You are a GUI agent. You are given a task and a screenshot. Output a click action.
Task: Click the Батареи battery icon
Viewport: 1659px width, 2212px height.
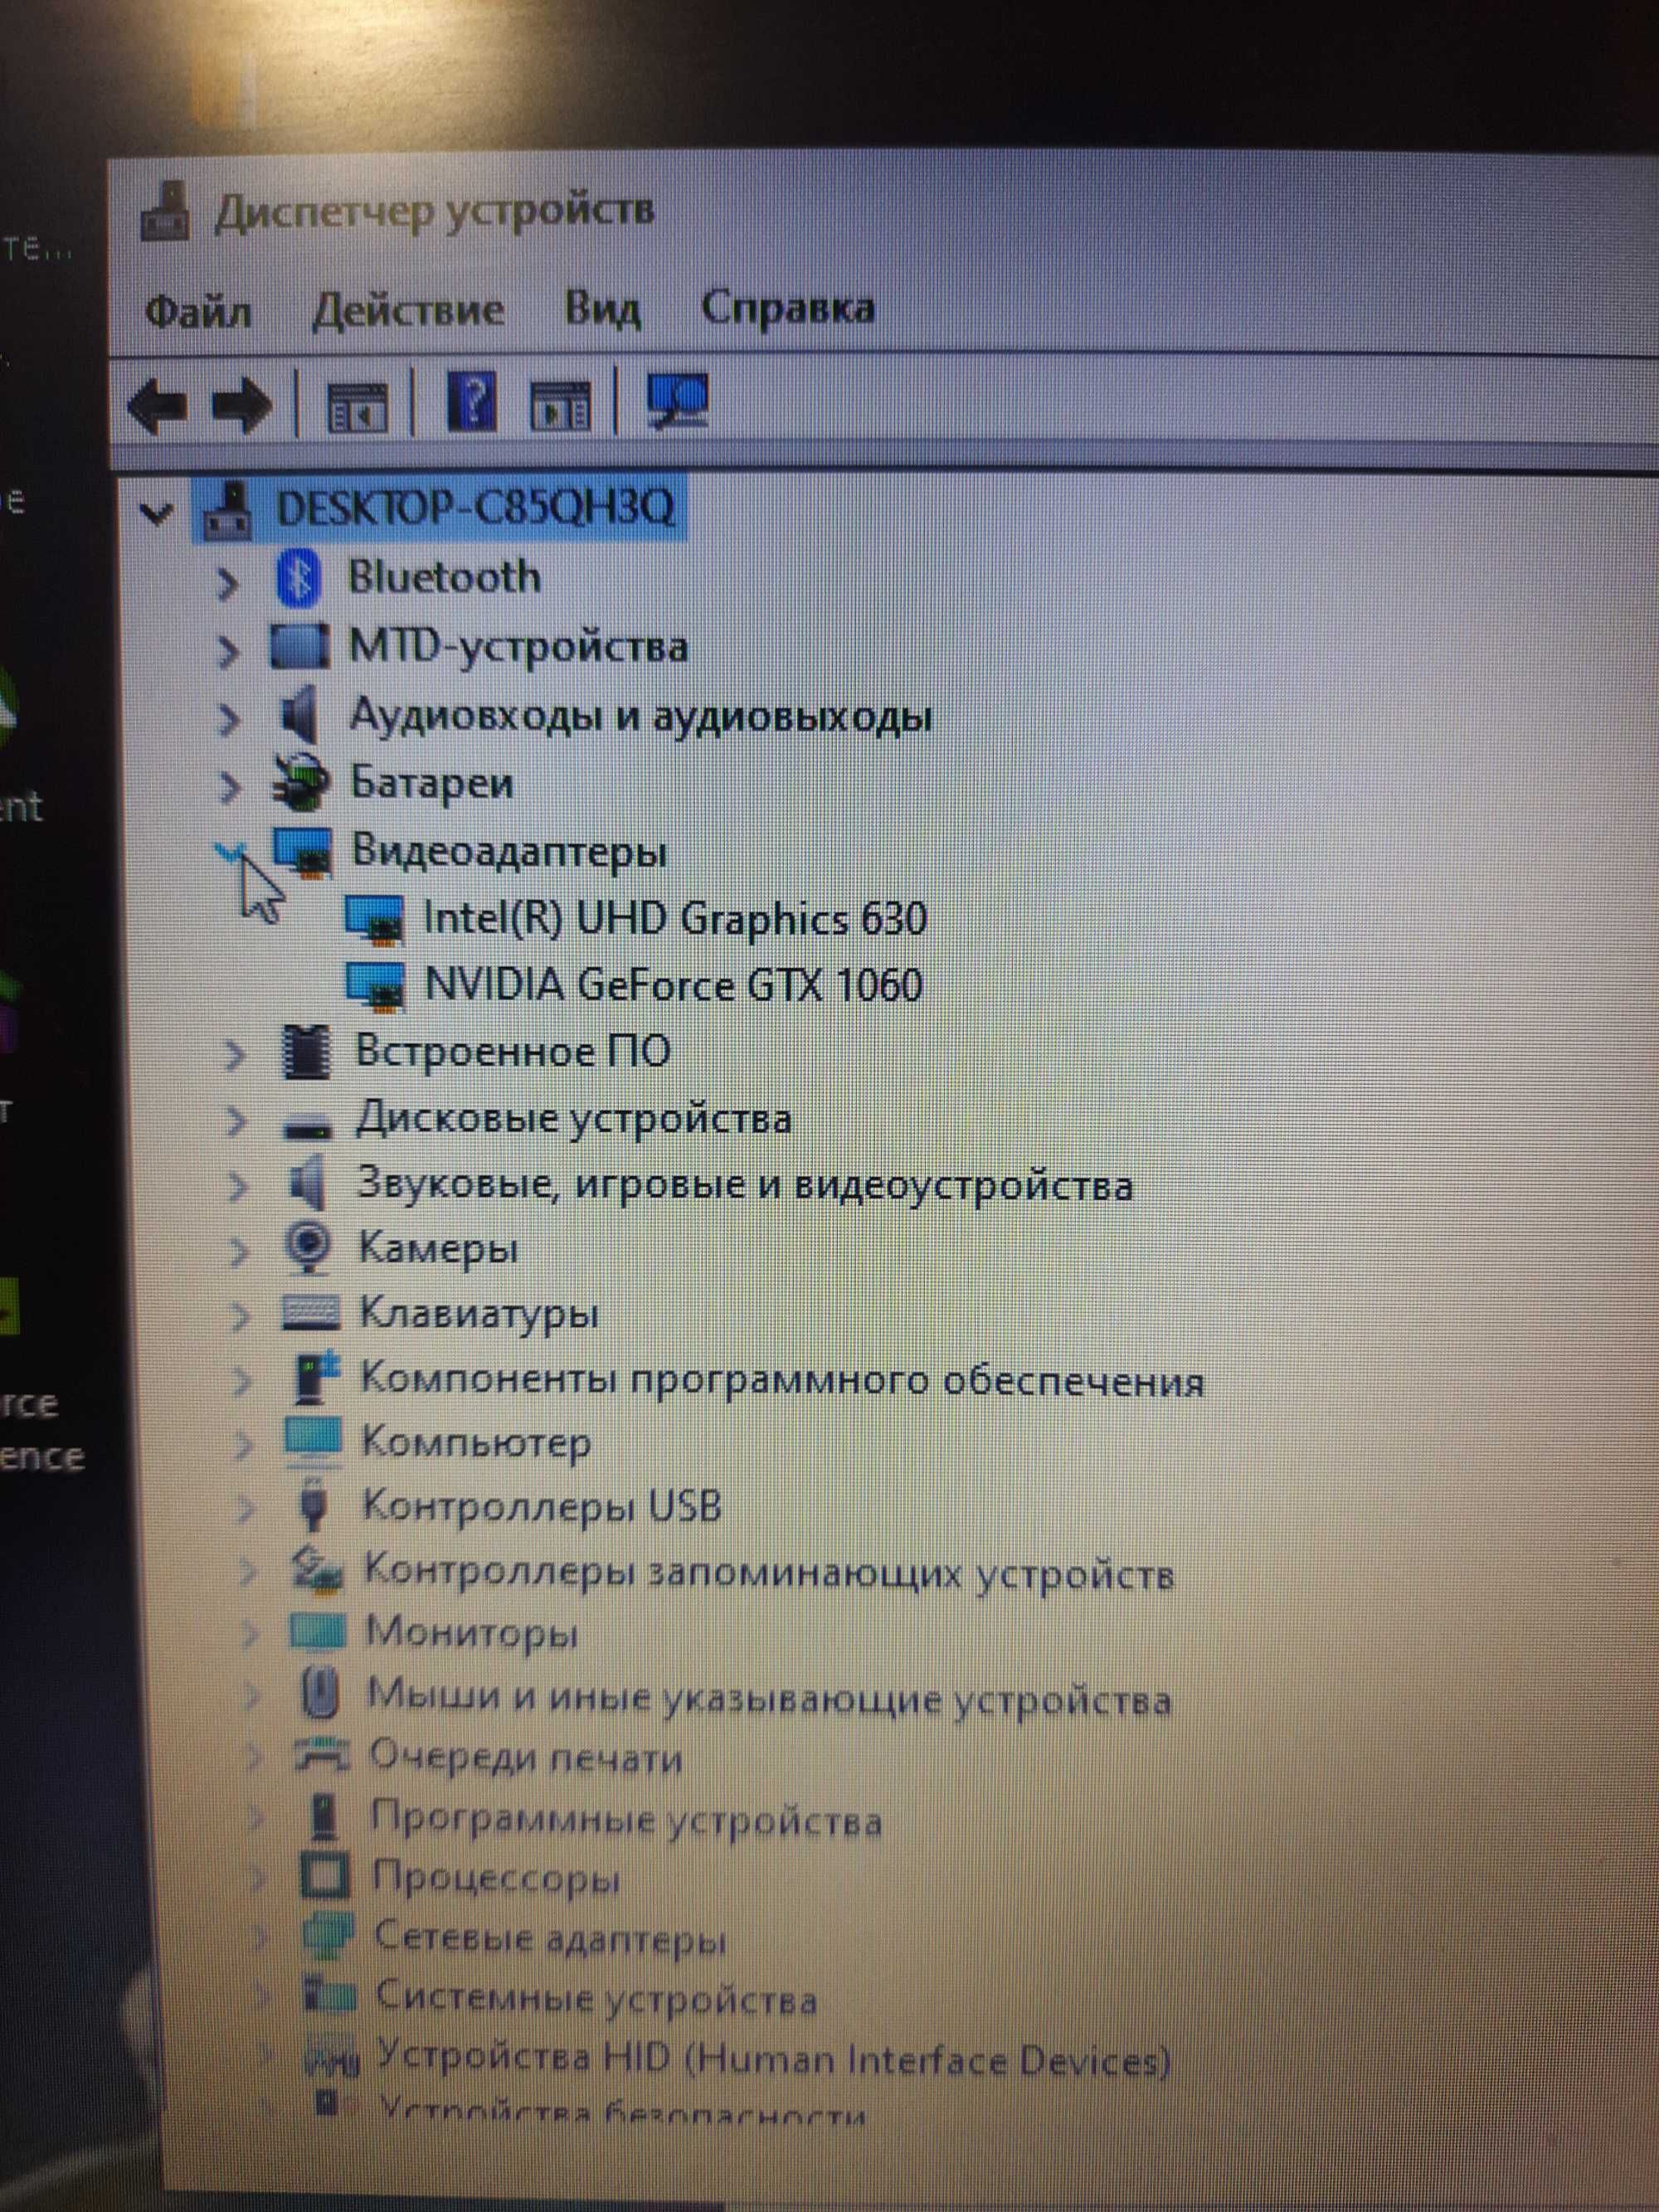click(300, 782)
